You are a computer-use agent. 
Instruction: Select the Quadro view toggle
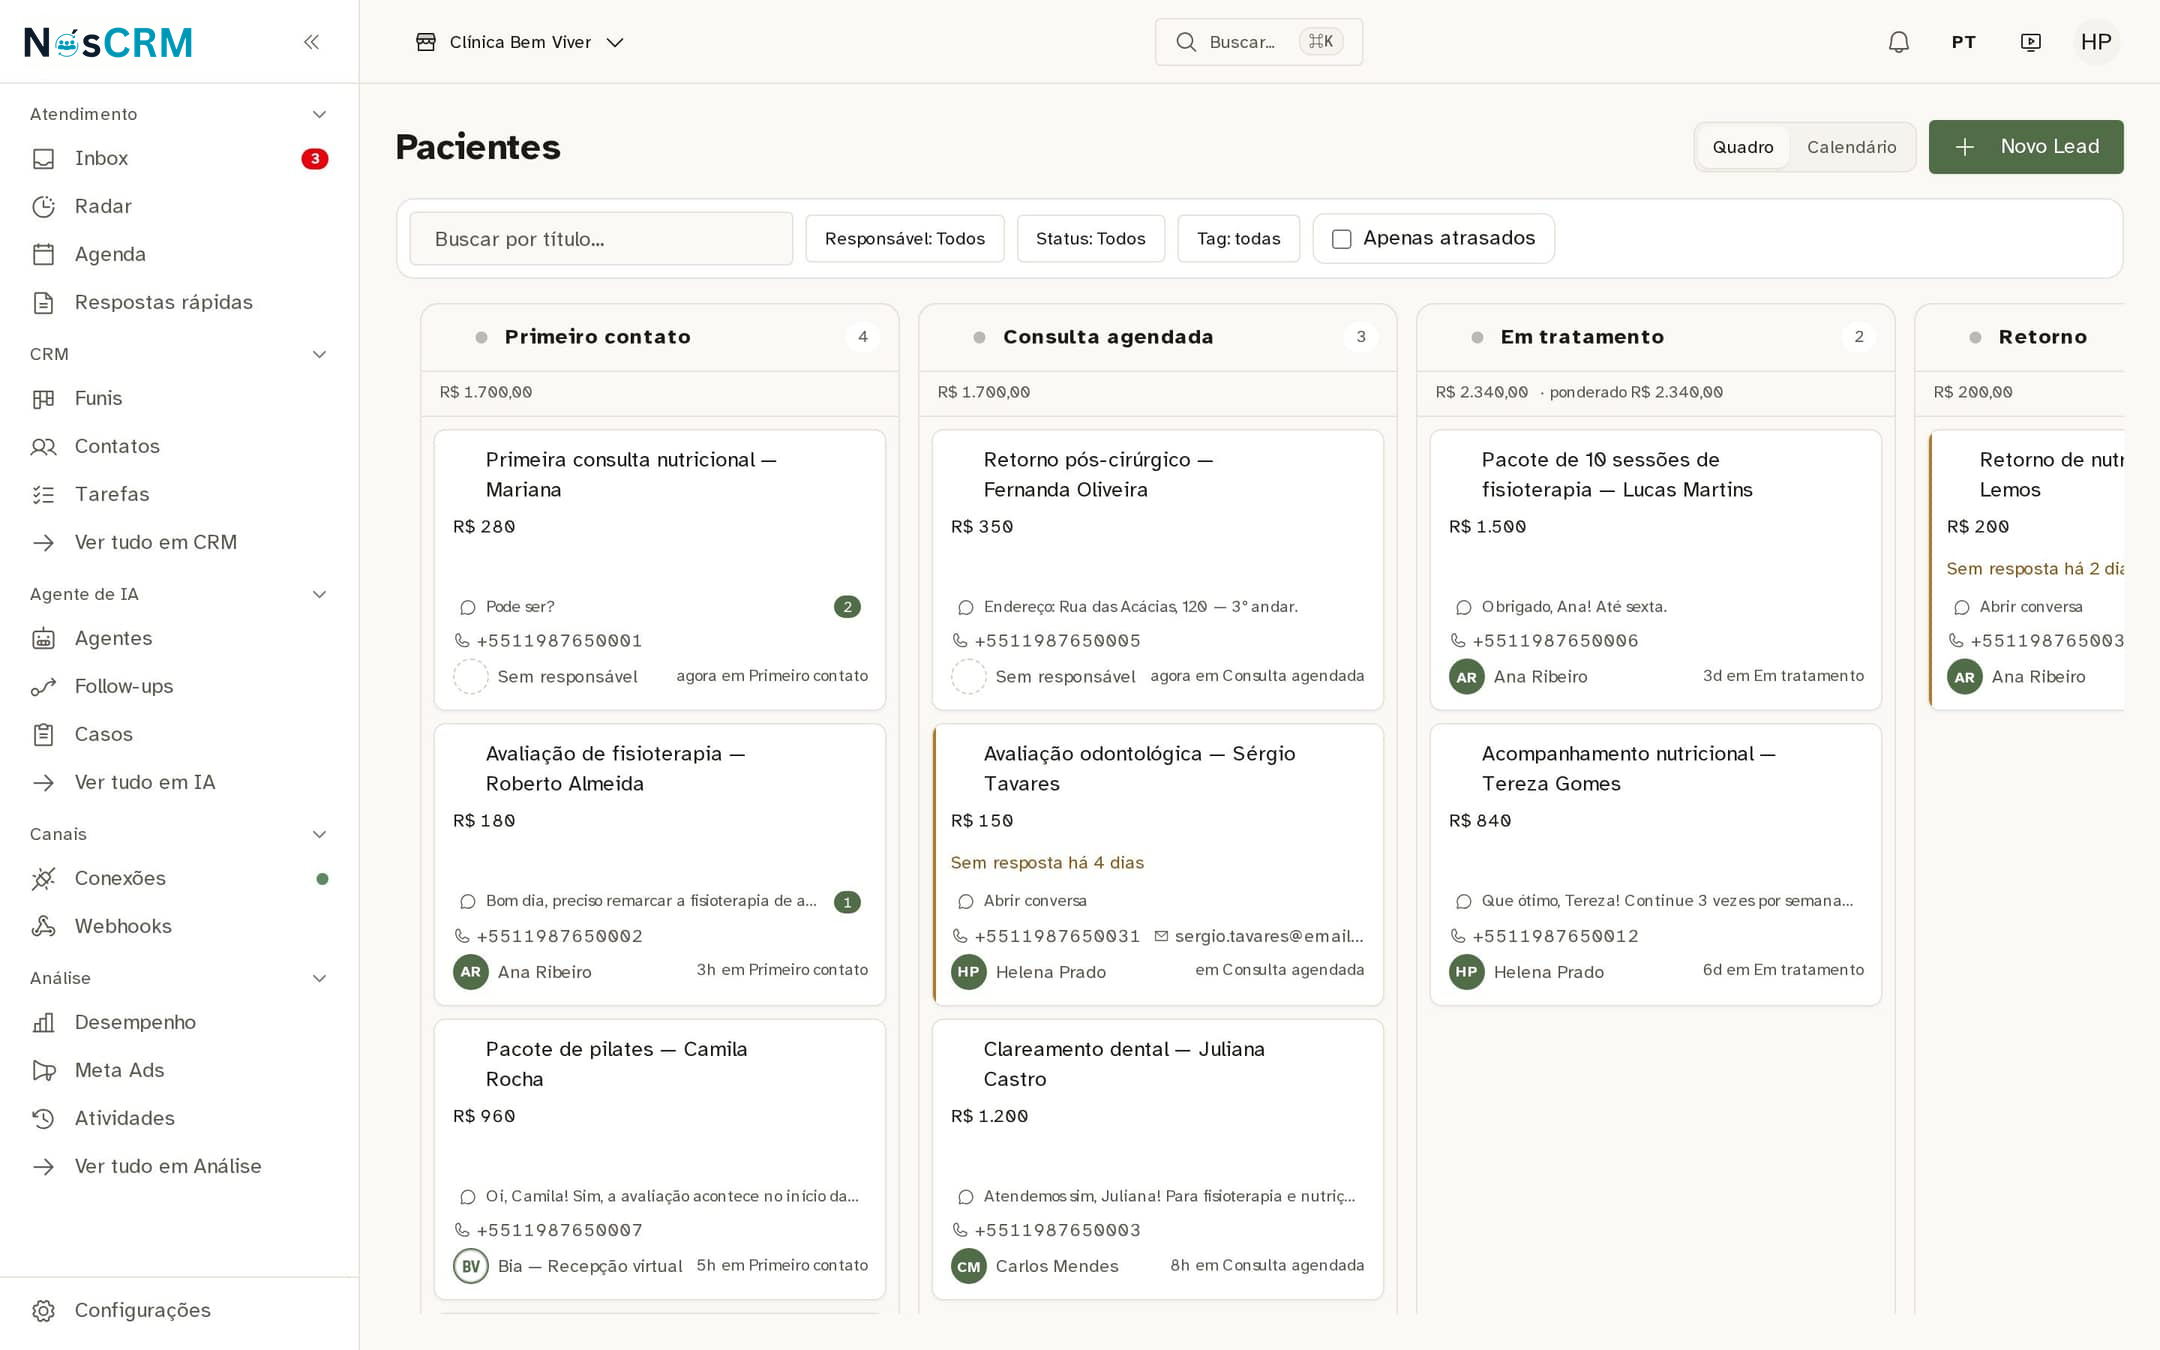pyautogui.click(x=1743, y=147)
